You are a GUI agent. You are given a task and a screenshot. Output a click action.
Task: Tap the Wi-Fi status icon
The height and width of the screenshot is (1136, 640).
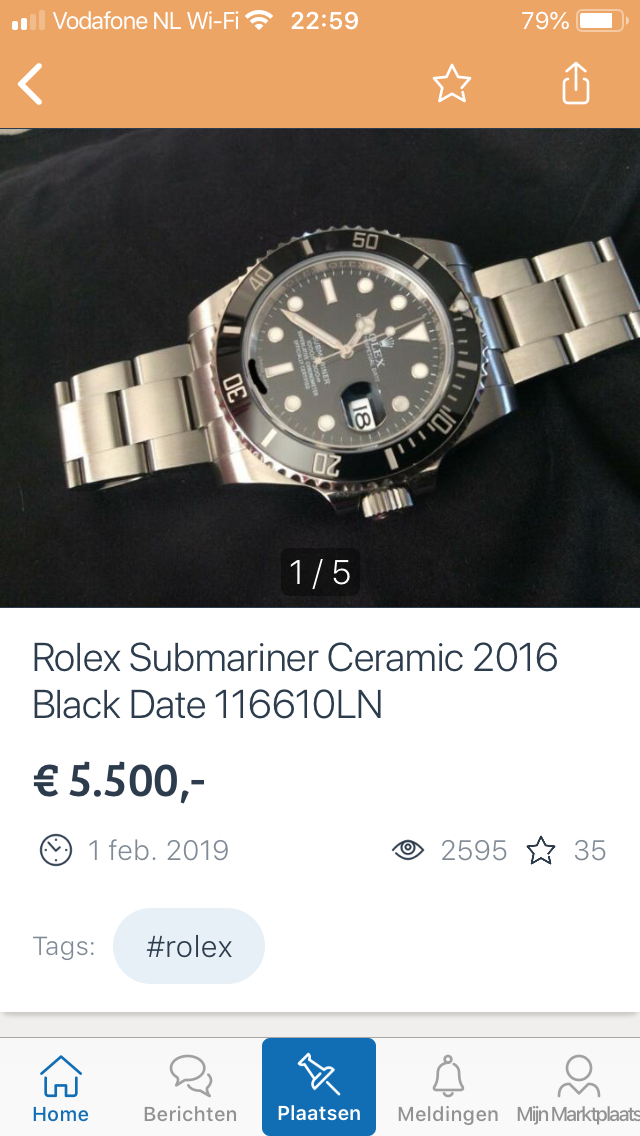pos(259,20)
